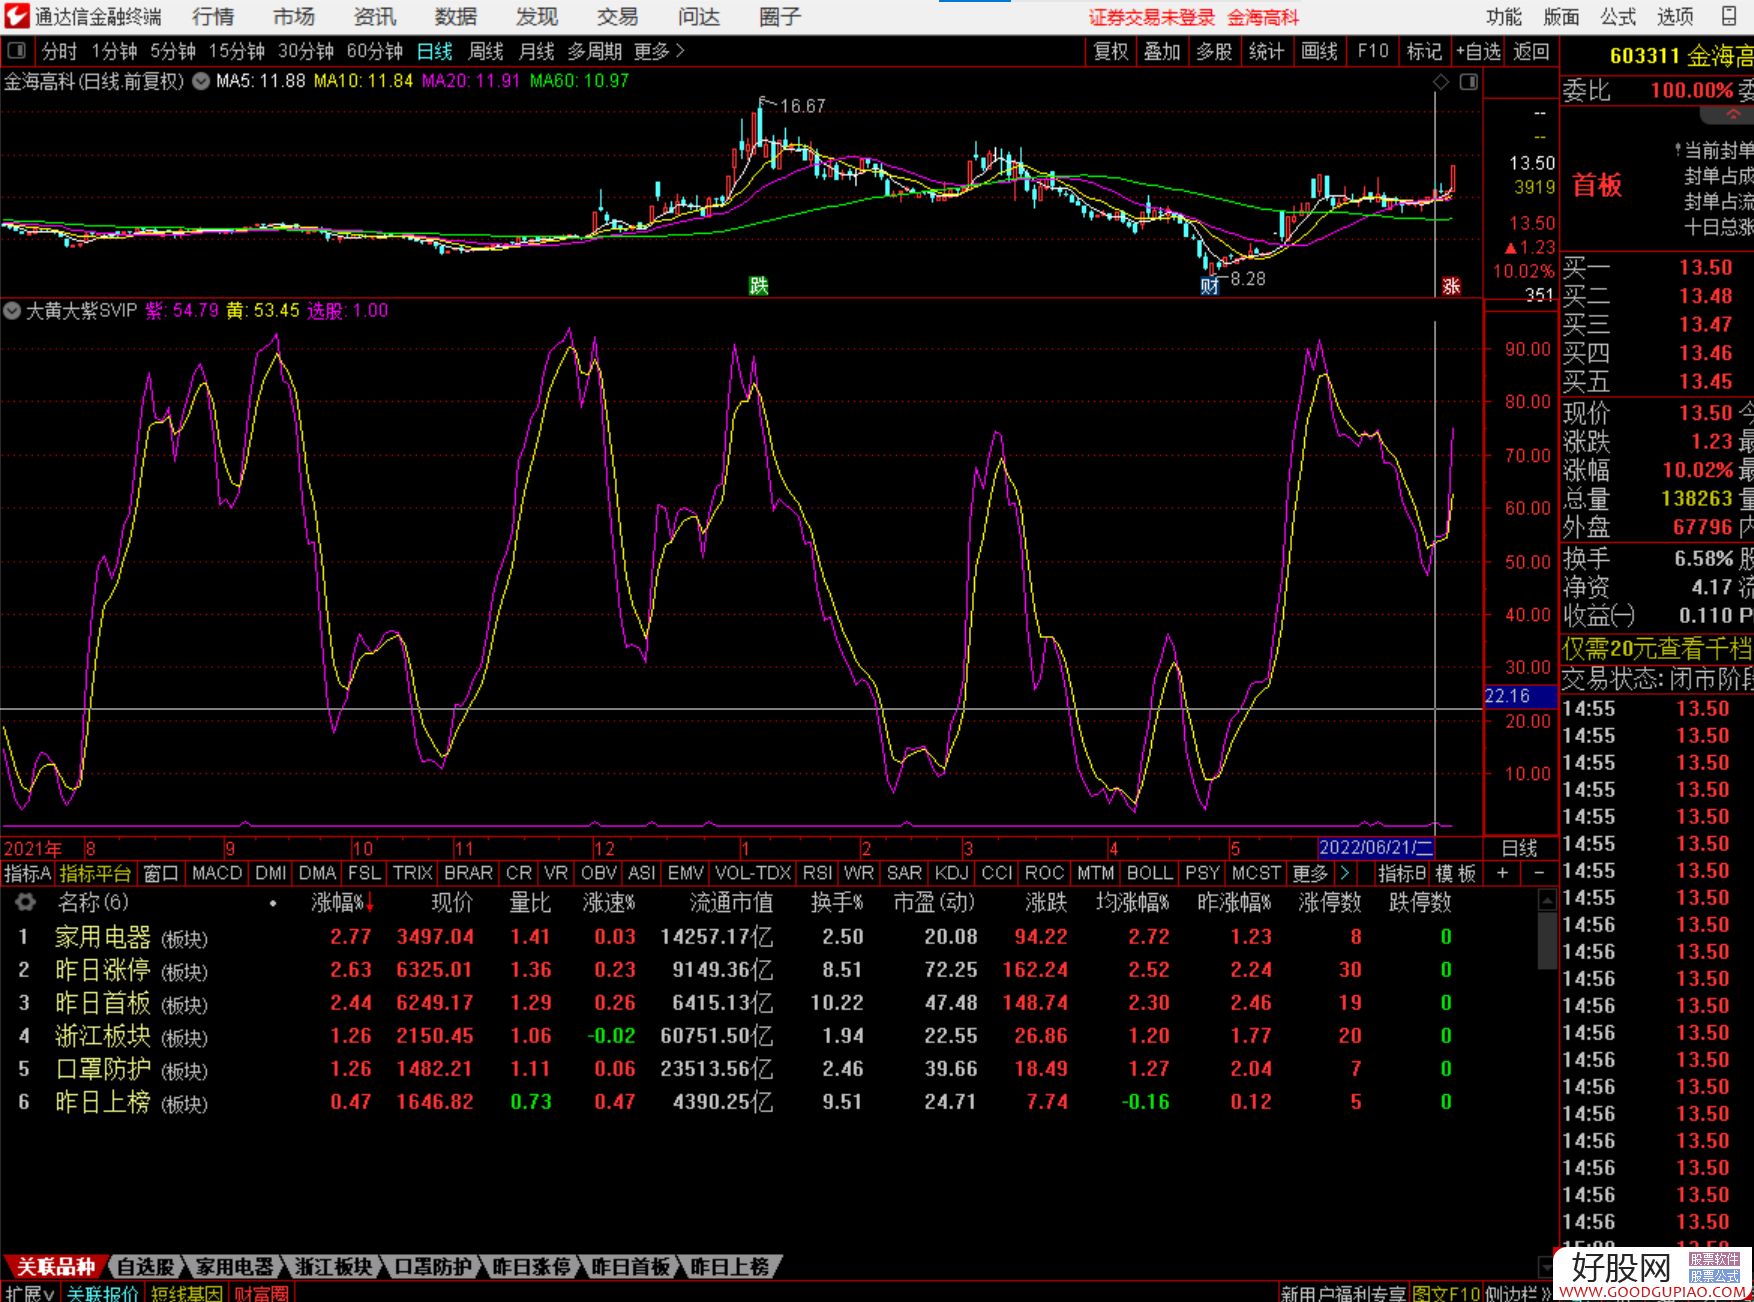Open the 资讯 menu
1754x1302 pixels.
[x=375, y=16]
